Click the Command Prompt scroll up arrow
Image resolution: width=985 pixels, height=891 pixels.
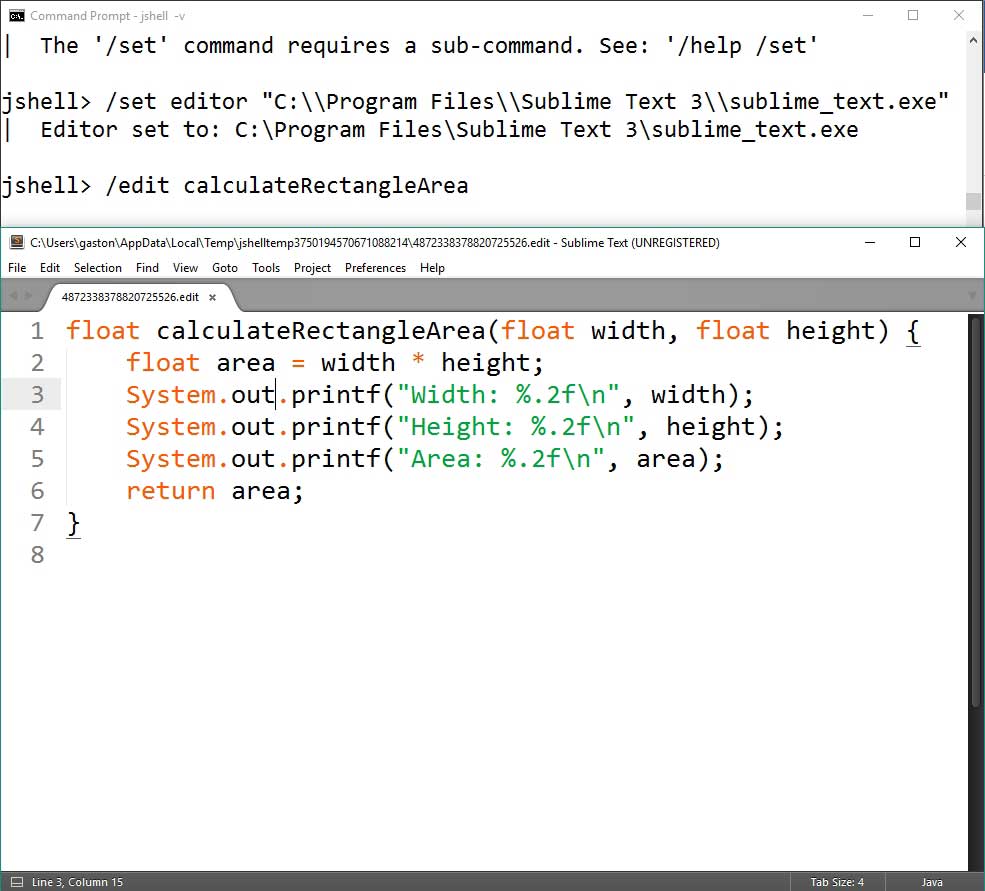click(973, 40)
